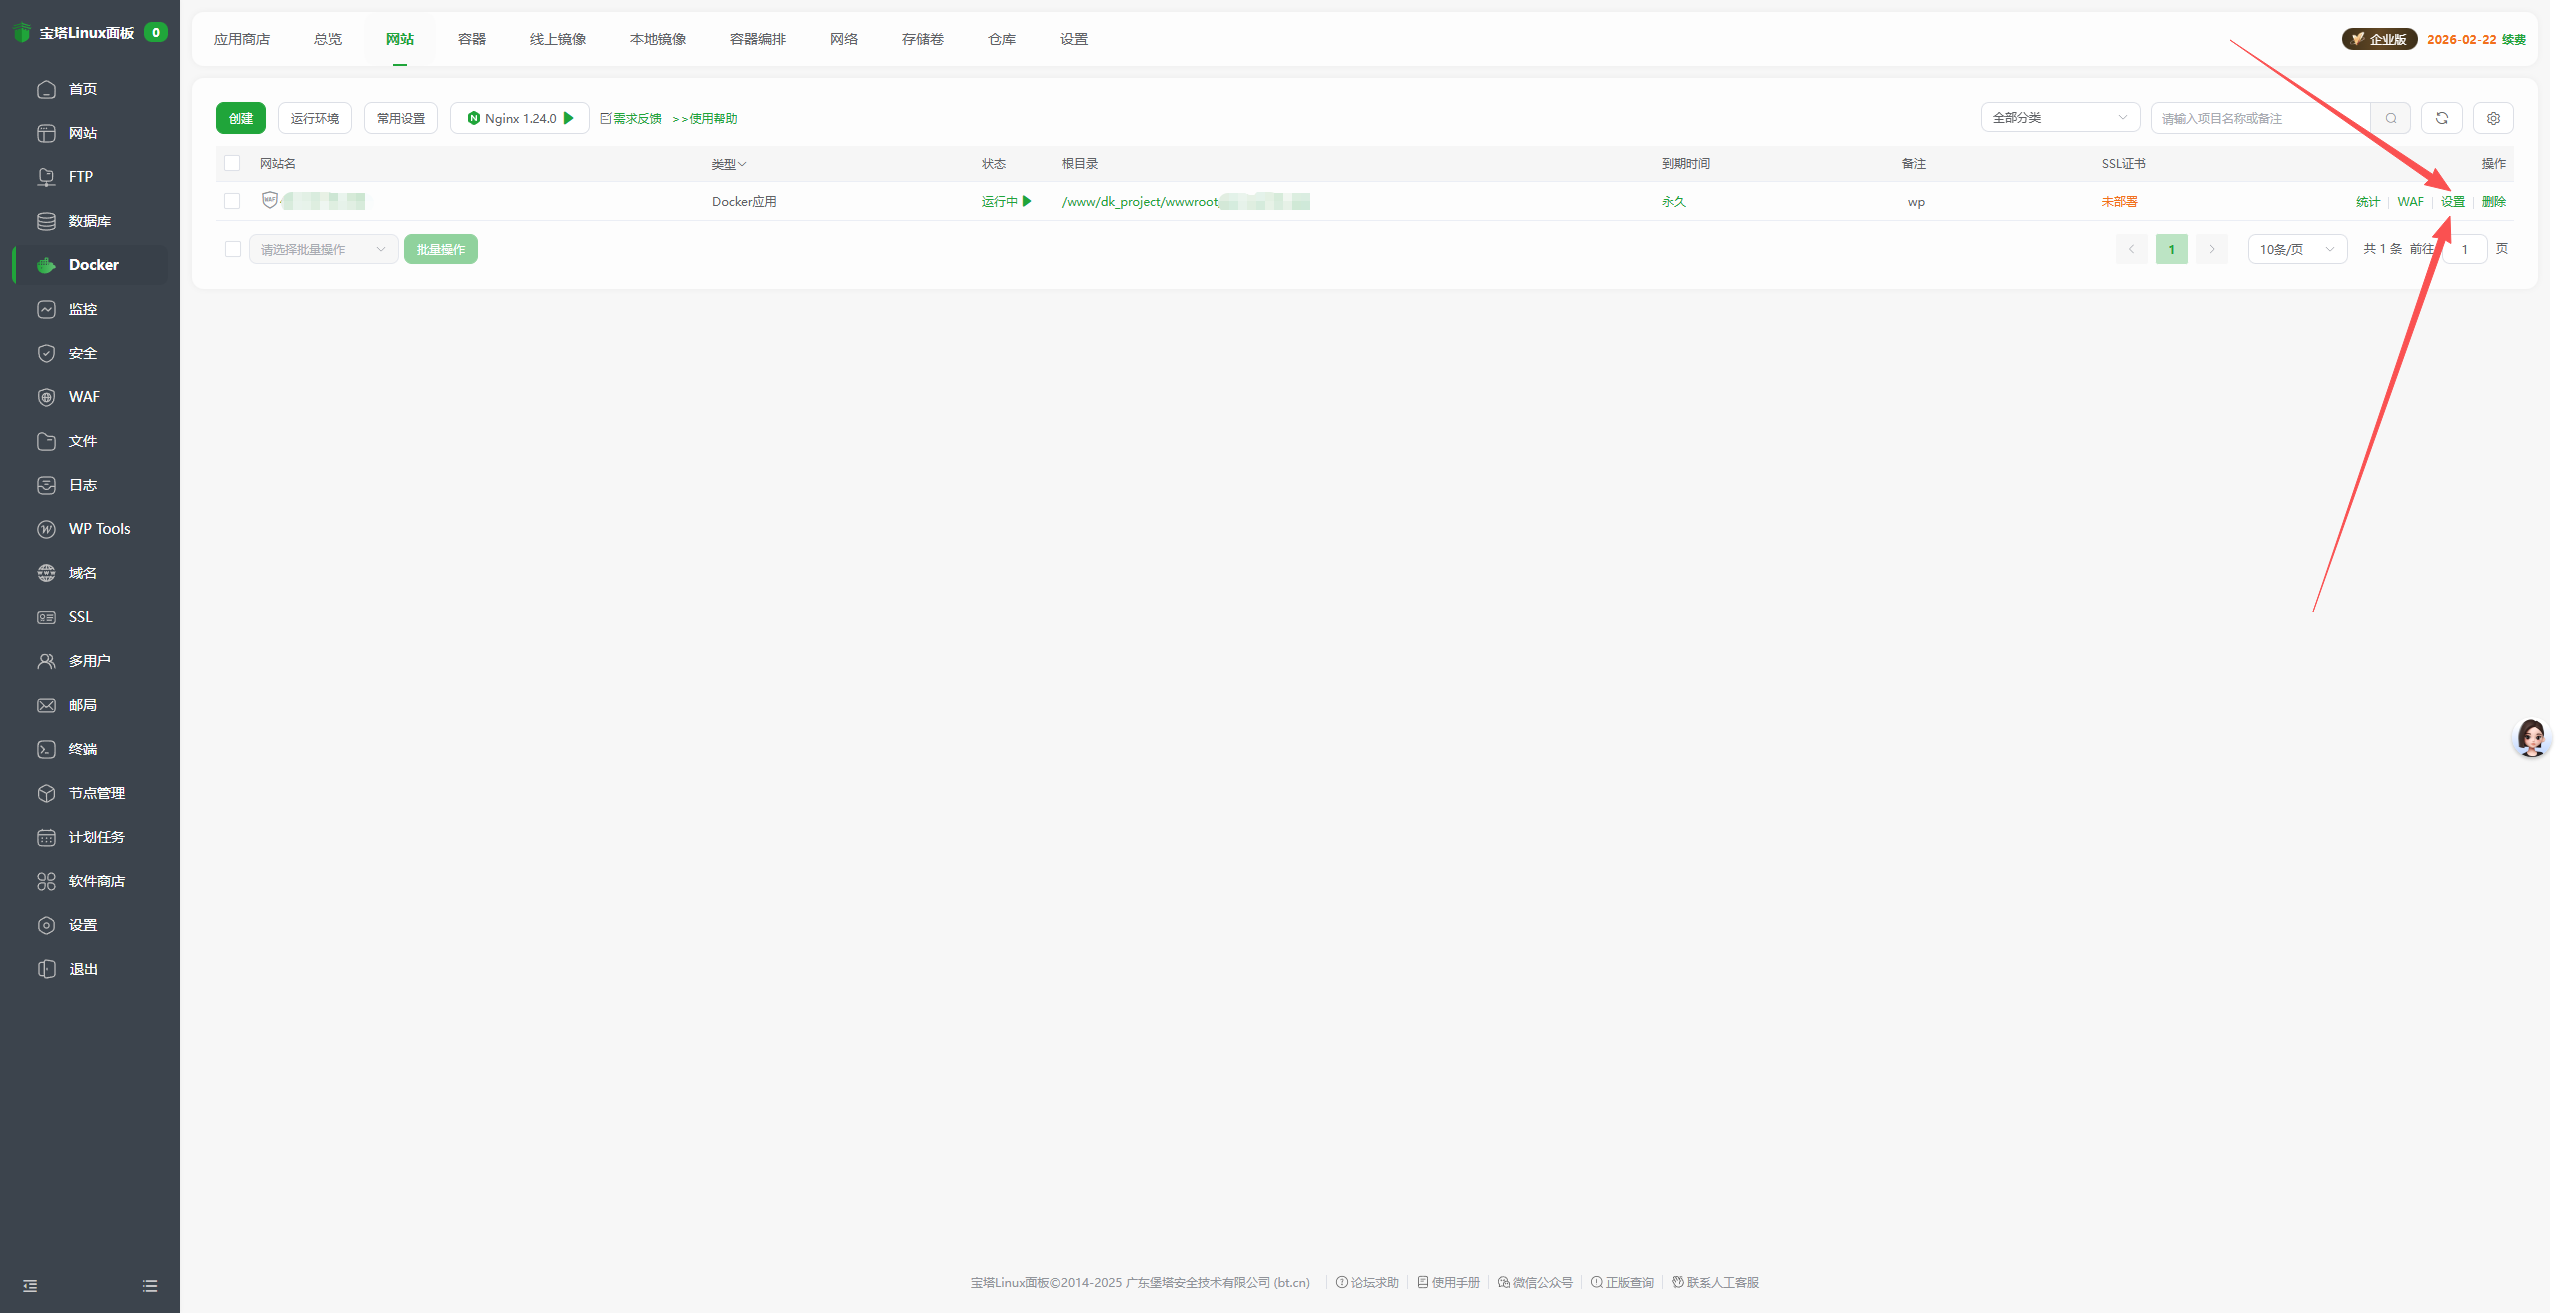Screen dimensions: 2560x1313
Task: Open the table settings gear icon
Action: (2493, 117)
